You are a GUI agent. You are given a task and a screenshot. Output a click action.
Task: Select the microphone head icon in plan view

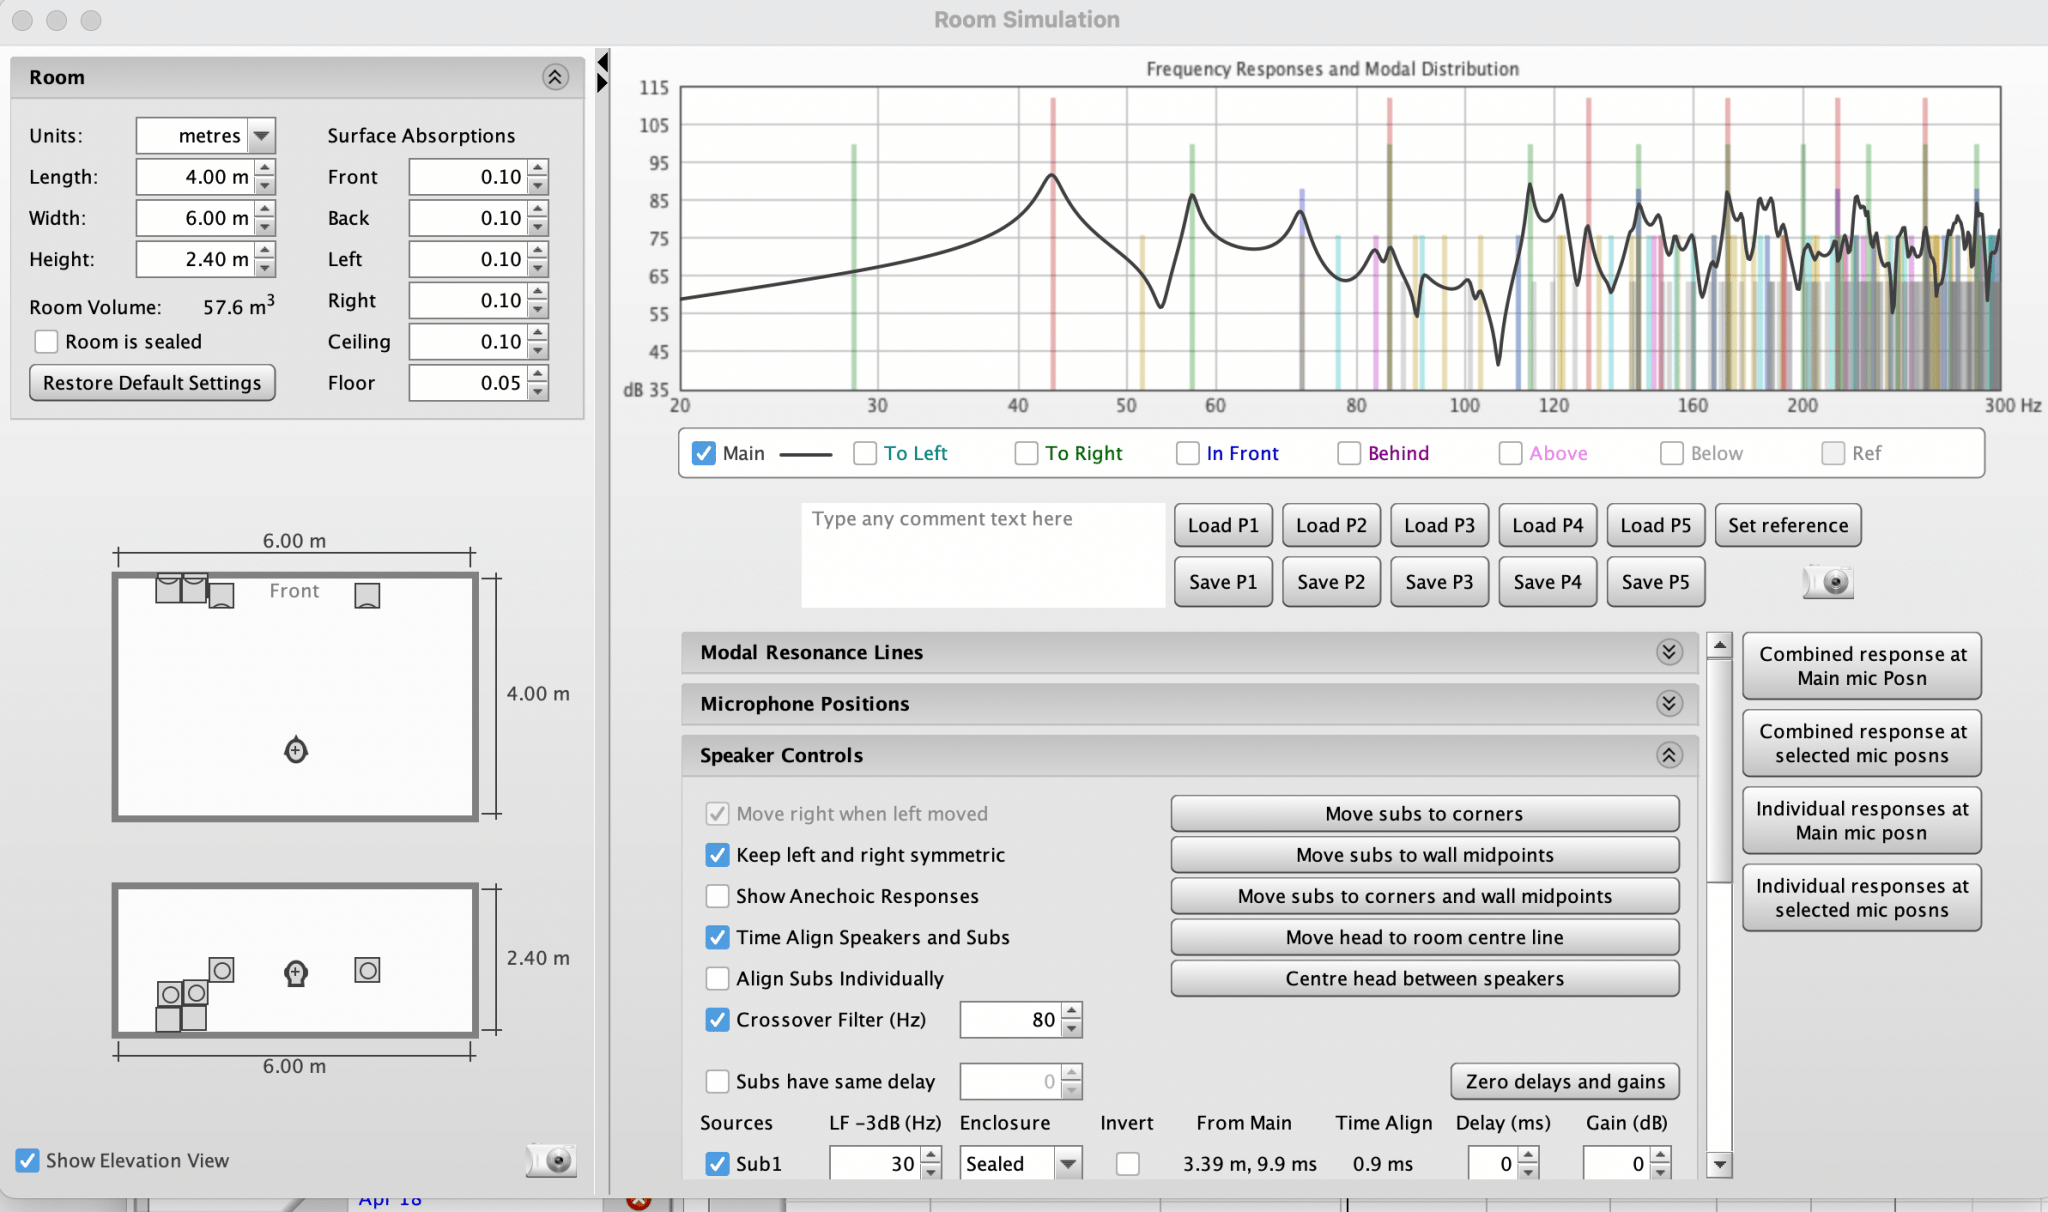296,750
